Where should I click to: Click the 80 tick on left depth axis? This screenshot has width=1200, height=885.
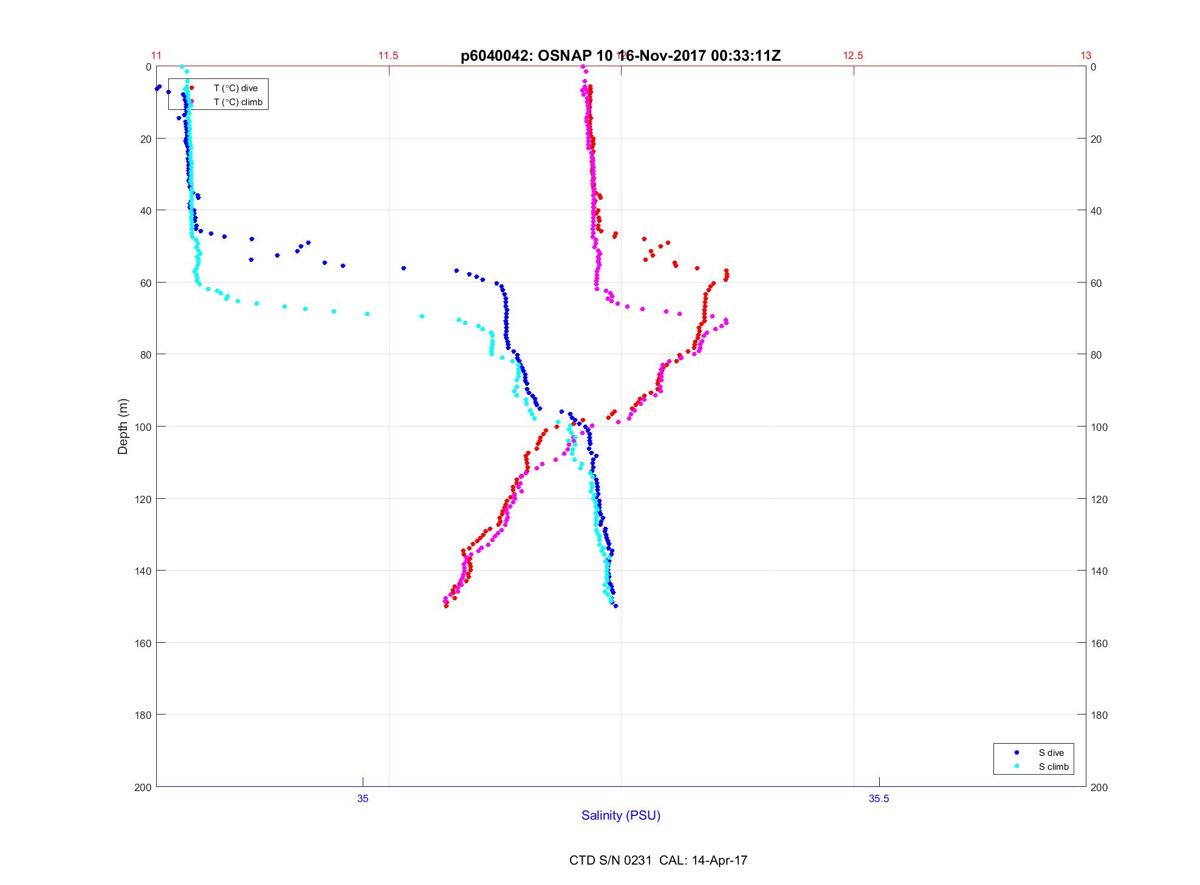[x=145, y=355]
